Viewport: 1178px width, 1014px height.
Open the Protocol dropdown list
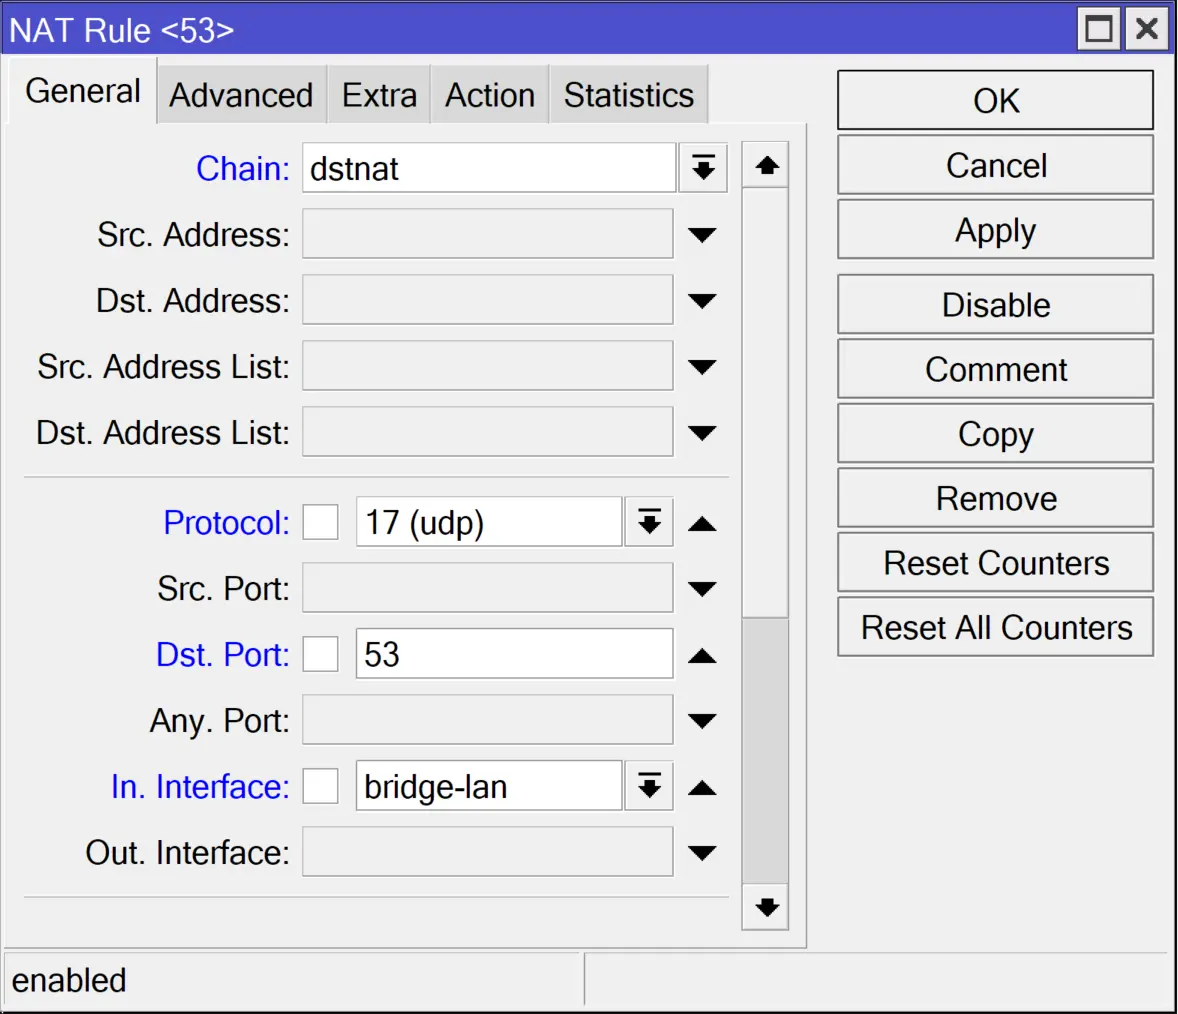coord(649,522)
